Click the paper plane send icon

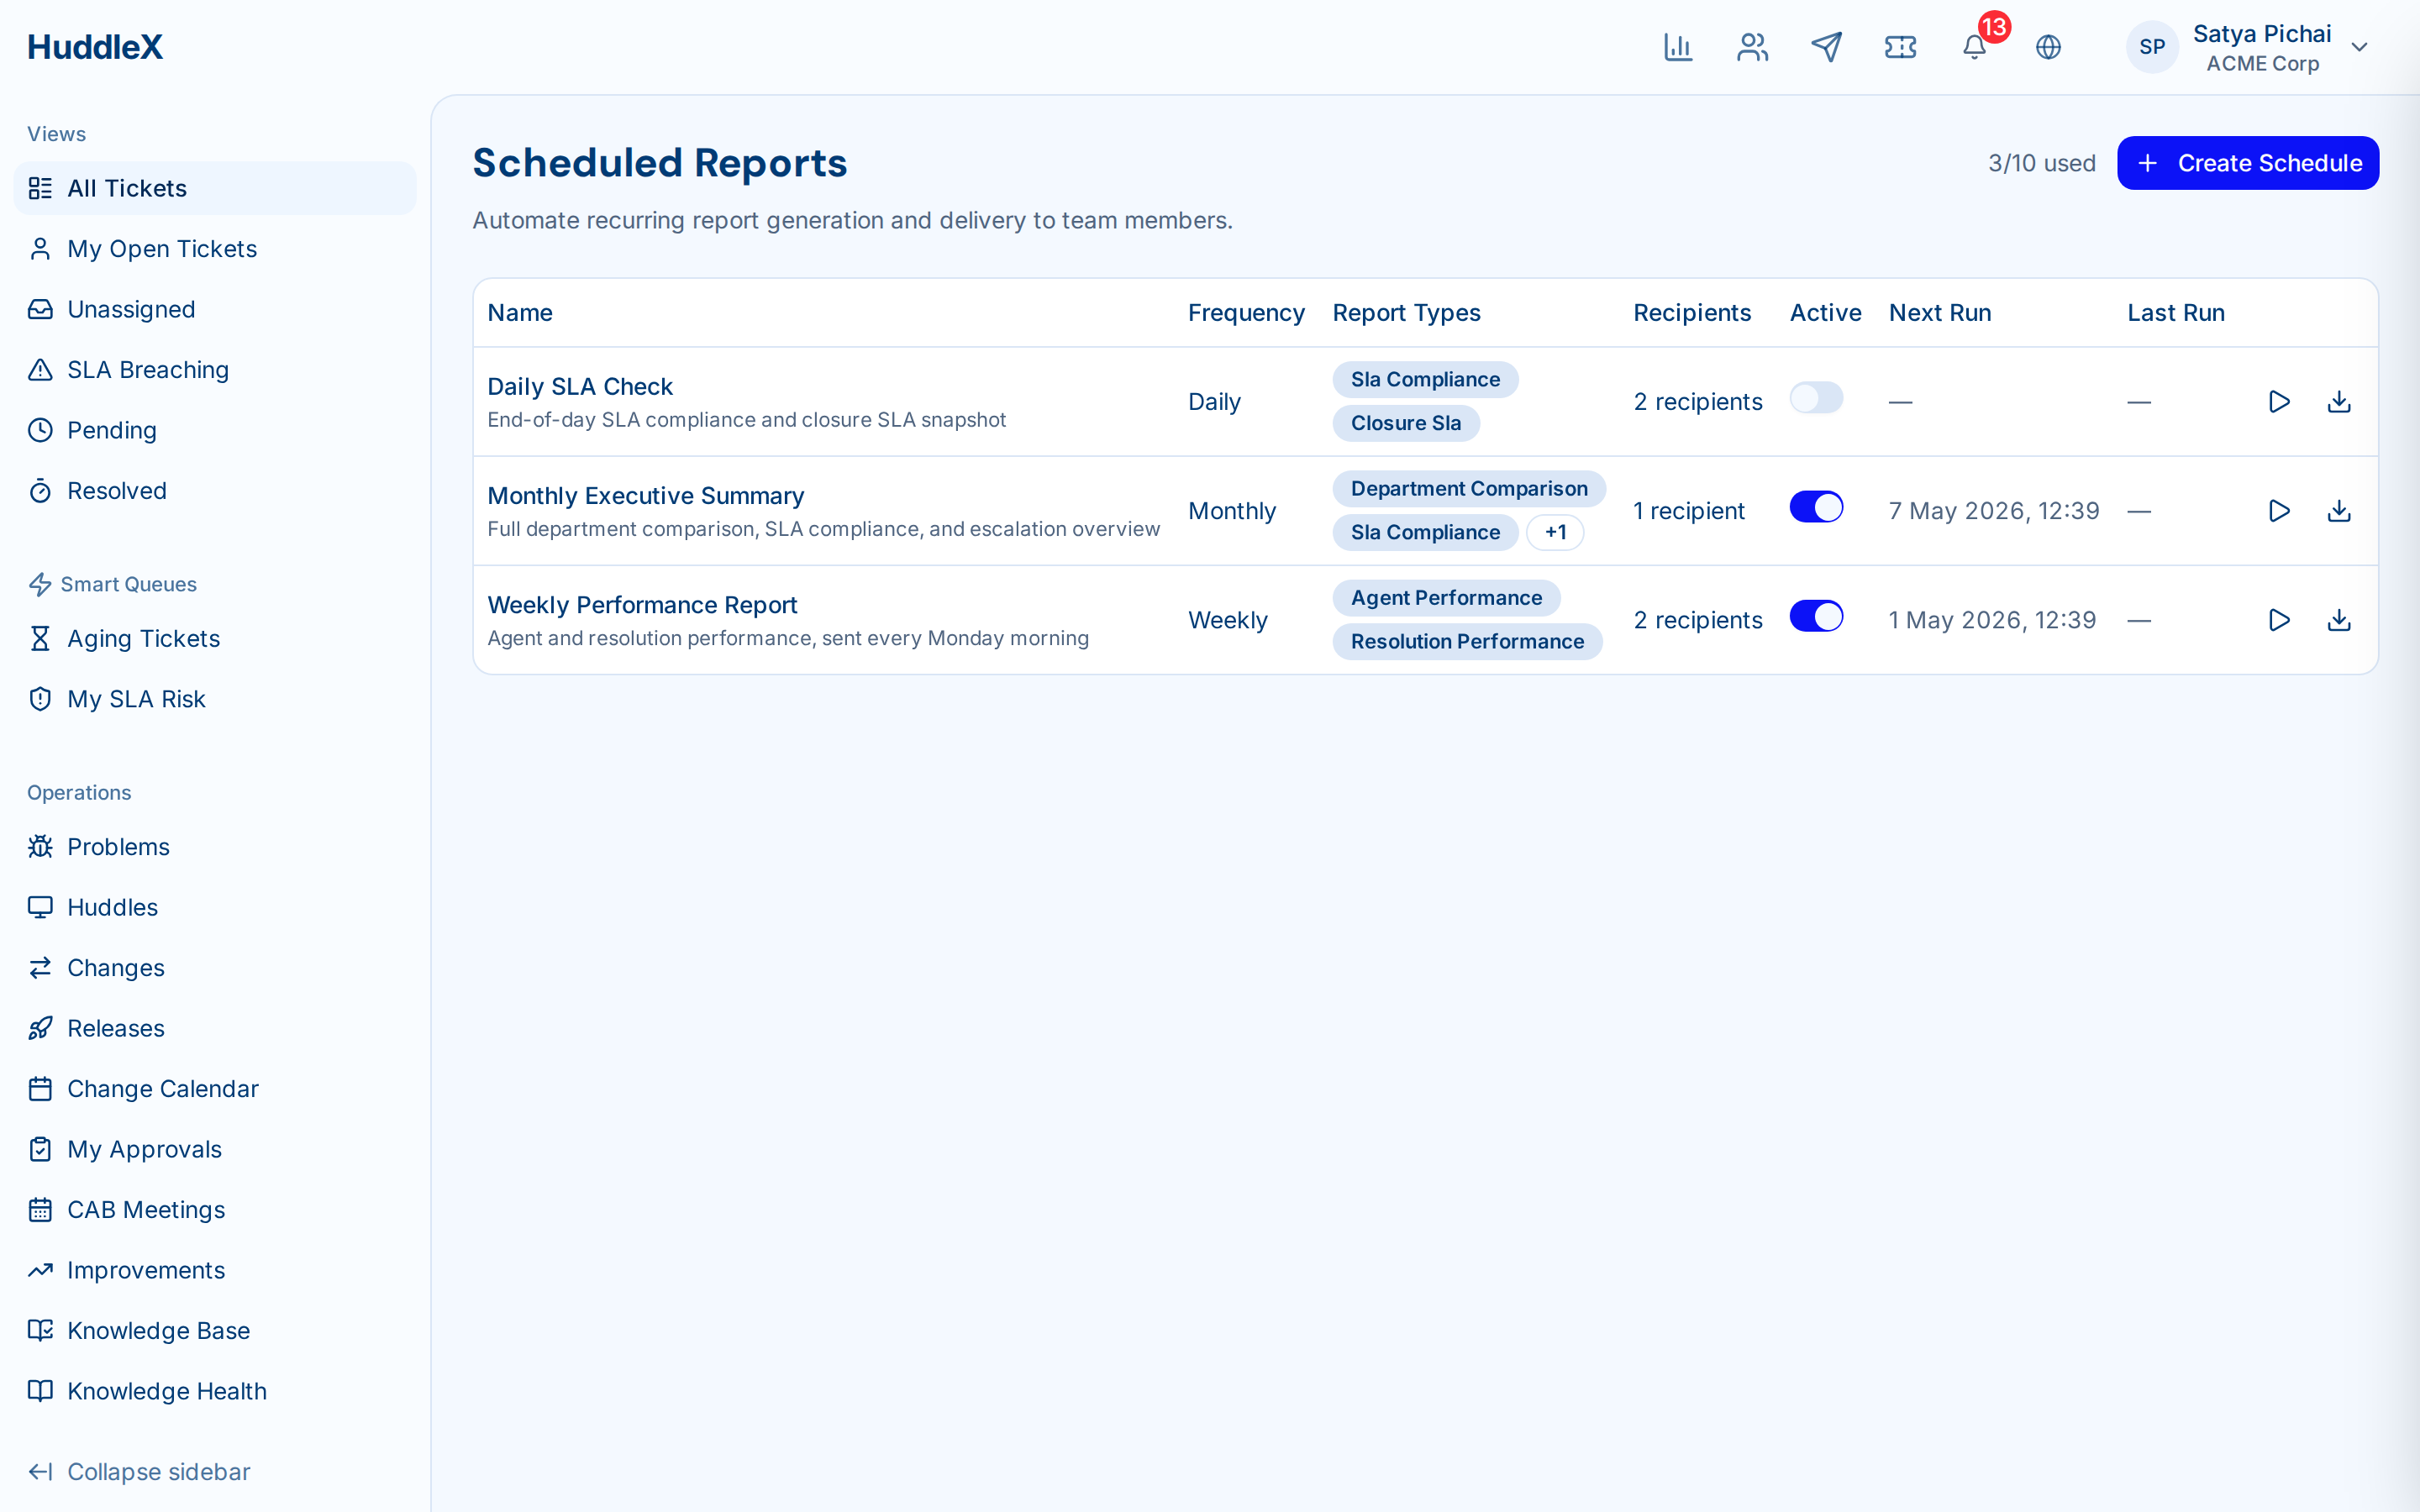click(1826, 47)
